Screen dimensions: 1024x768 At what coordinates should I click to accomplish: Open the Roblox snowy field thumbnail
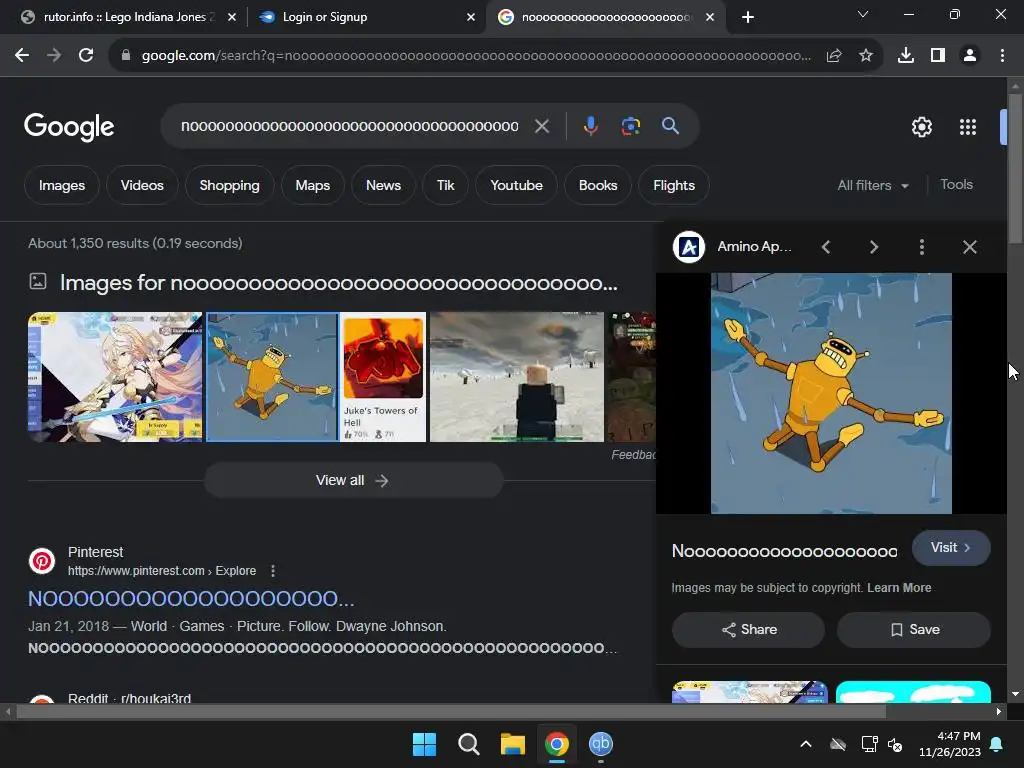click(517, 377)
